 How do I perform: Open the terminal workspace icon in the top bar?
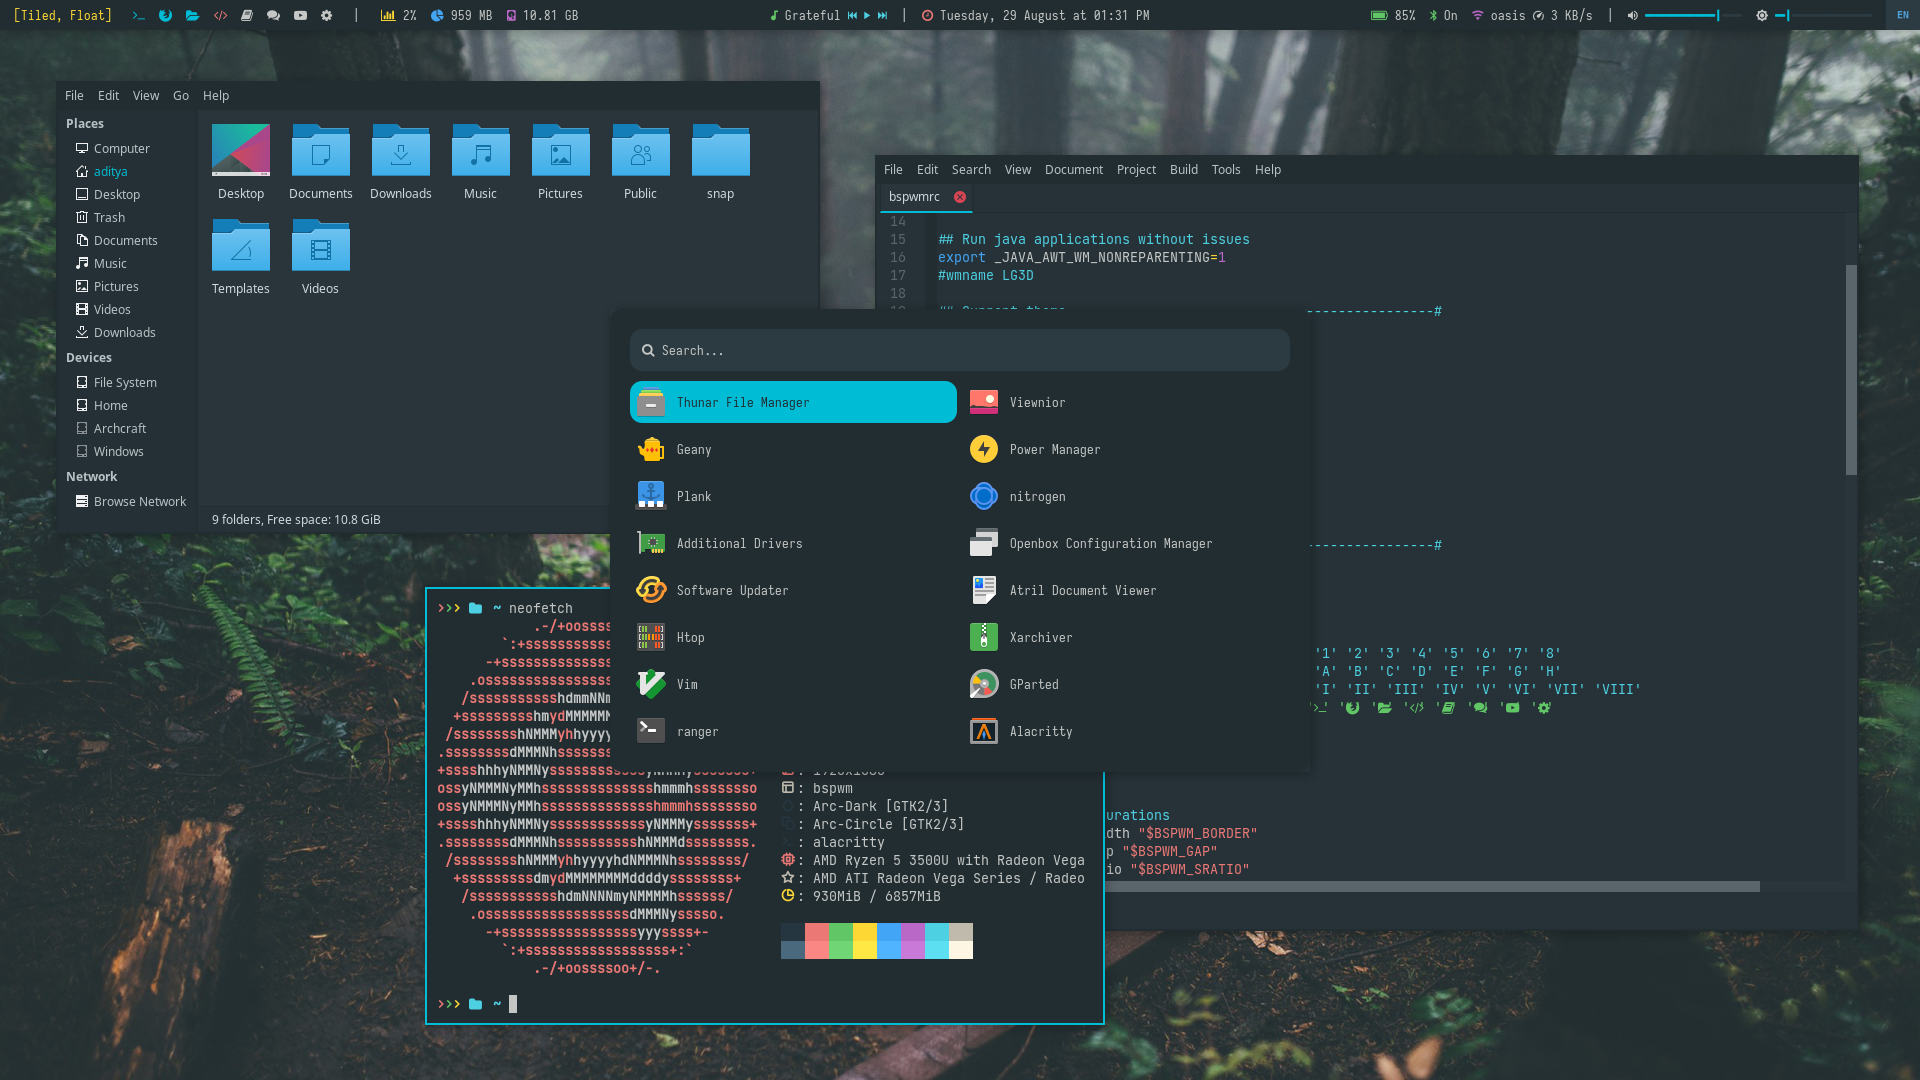[139, 15]
